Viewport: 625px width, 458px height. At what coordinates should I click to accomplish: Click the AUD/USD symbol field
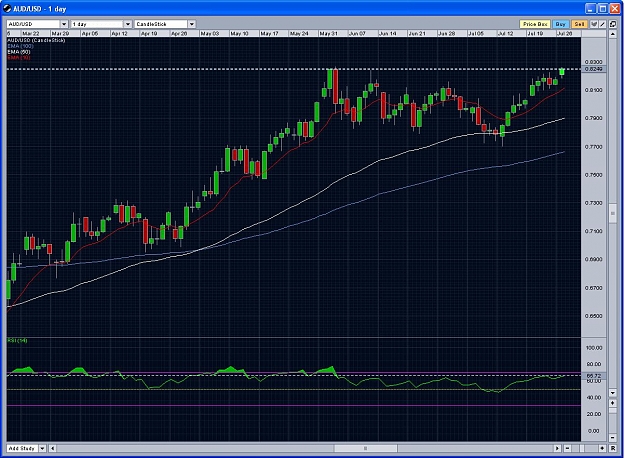click(x=33, y=24)
